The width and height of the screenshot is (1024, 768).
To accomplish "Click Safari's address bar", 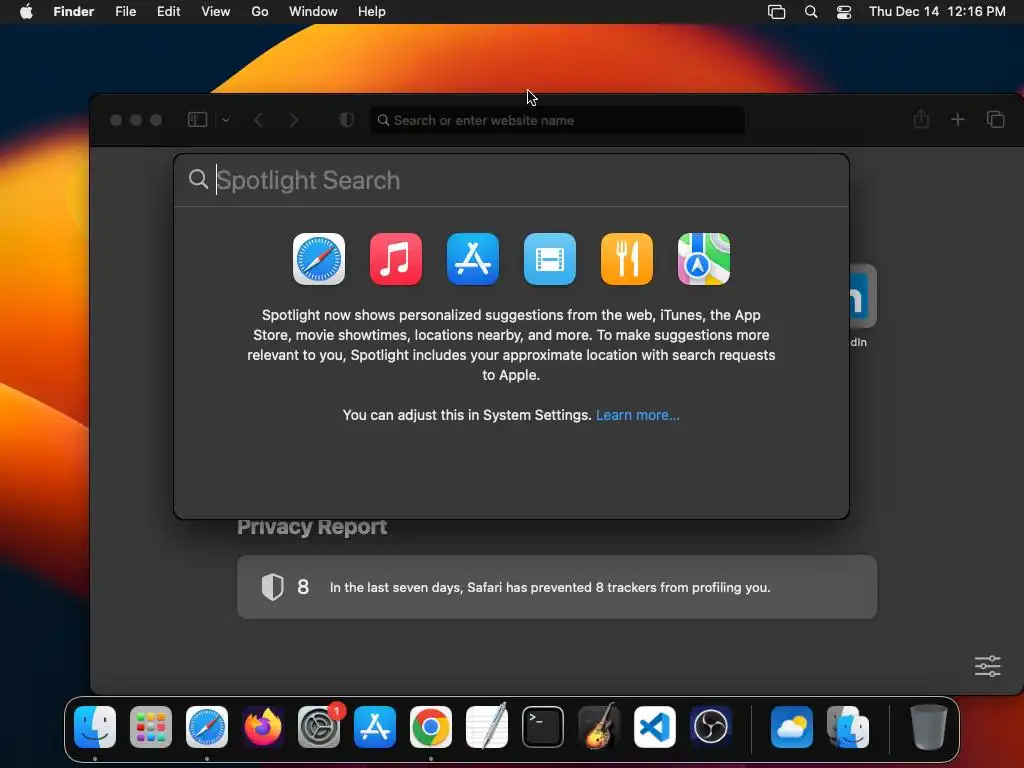I will click(x=557, y=120).
